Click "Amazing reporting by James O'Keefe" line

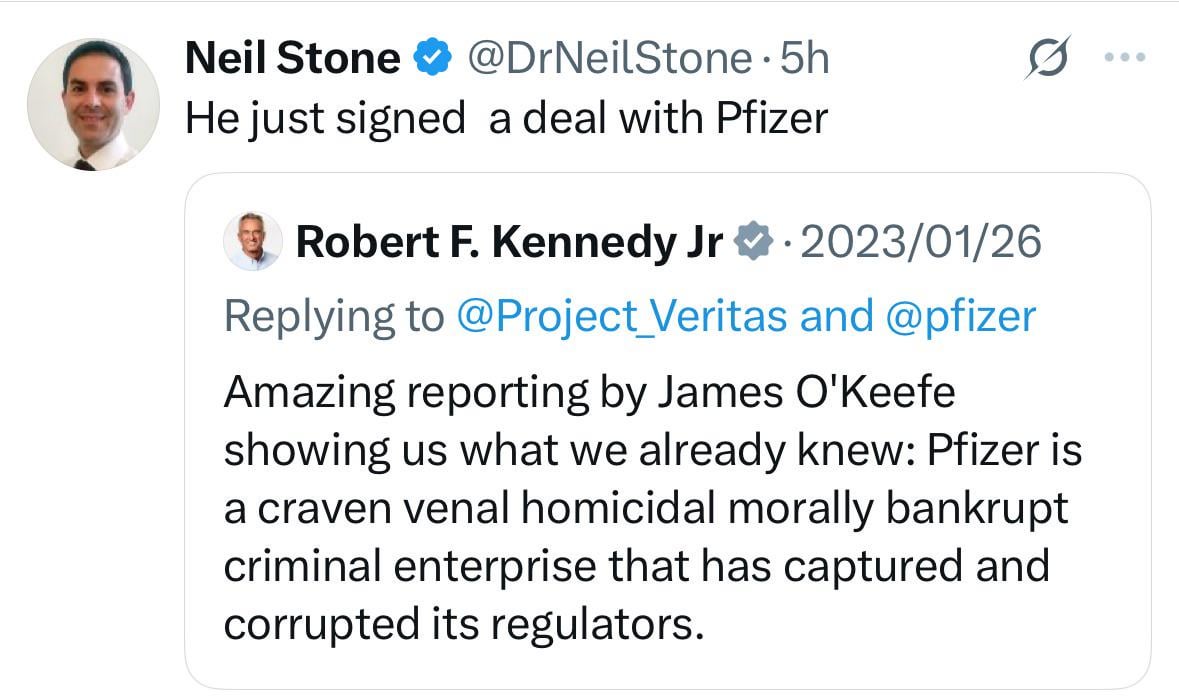click(x=589, y=393)
